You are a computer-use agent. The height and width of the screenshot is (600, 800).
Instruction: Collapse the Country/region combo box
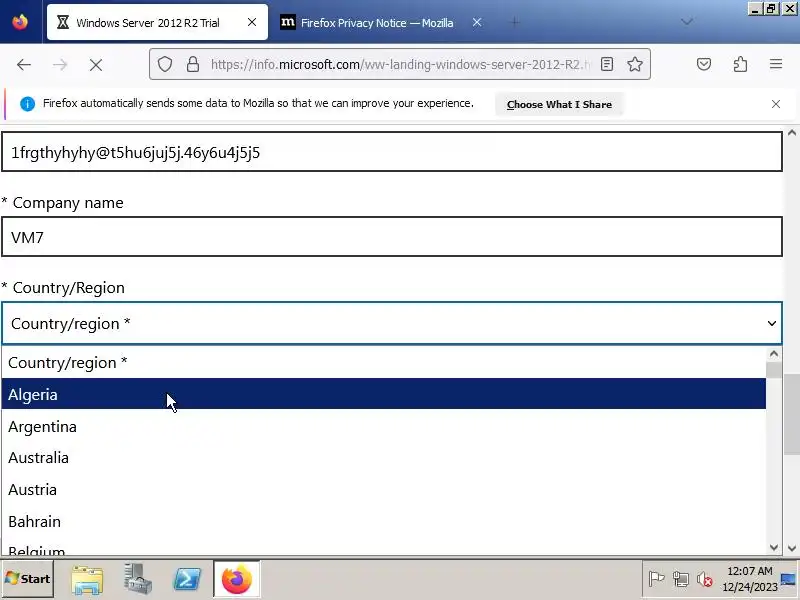point(391,323)
